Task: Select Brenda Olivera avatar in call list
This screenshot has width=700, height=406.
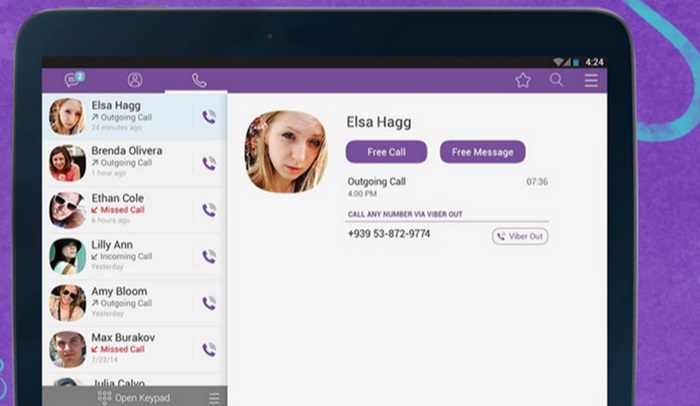Action: point(67,163)
